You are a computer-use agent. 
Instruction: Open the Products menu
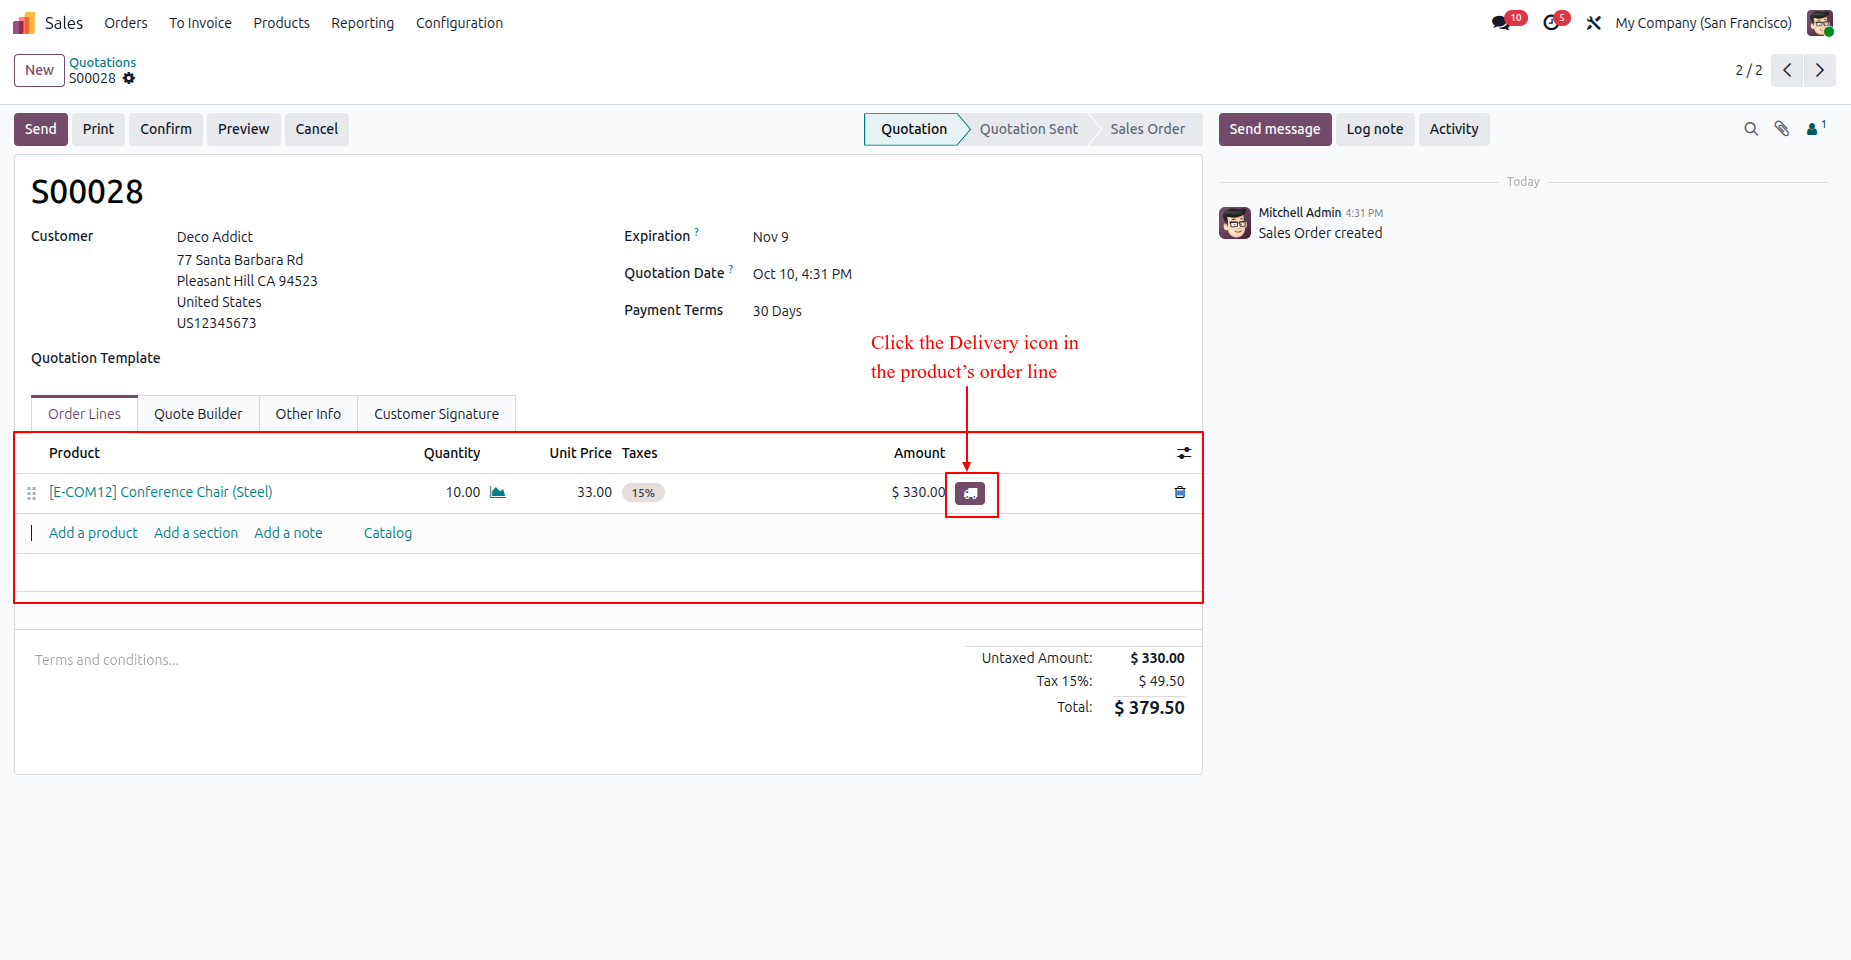(x=281, y=22)
